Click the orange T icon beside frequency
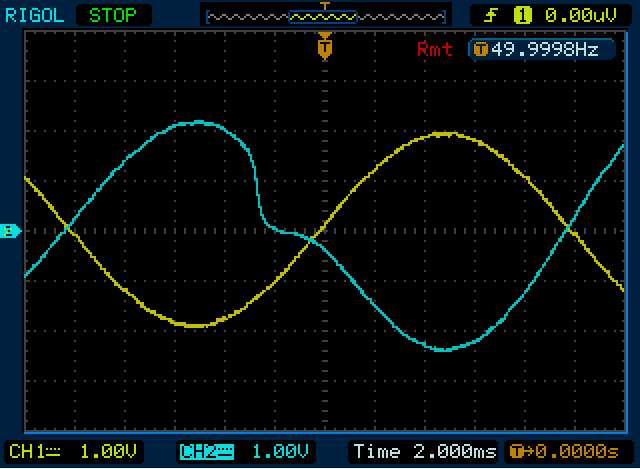The width and height of the screenshot is (640, 469). click(x=480, y=50)
